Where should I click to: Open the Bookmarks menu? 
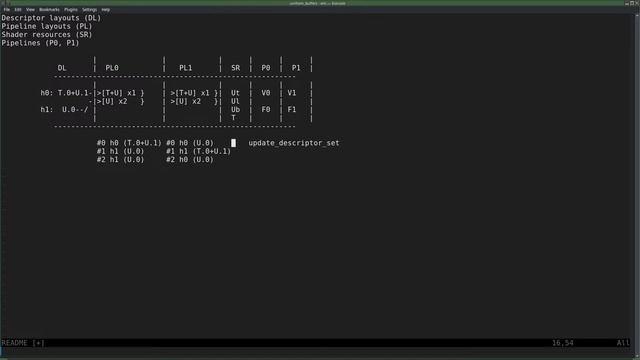point(49,9)
